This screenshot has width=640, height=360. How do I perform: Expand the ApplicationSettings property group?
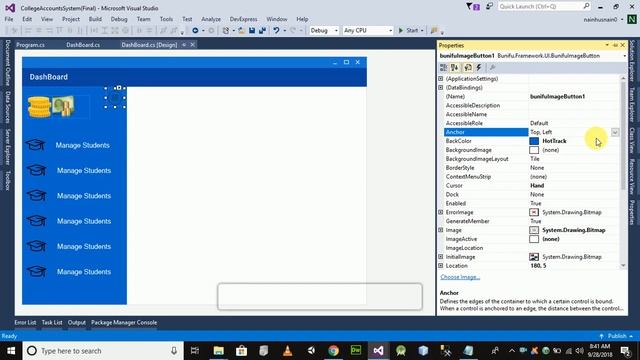440,78
